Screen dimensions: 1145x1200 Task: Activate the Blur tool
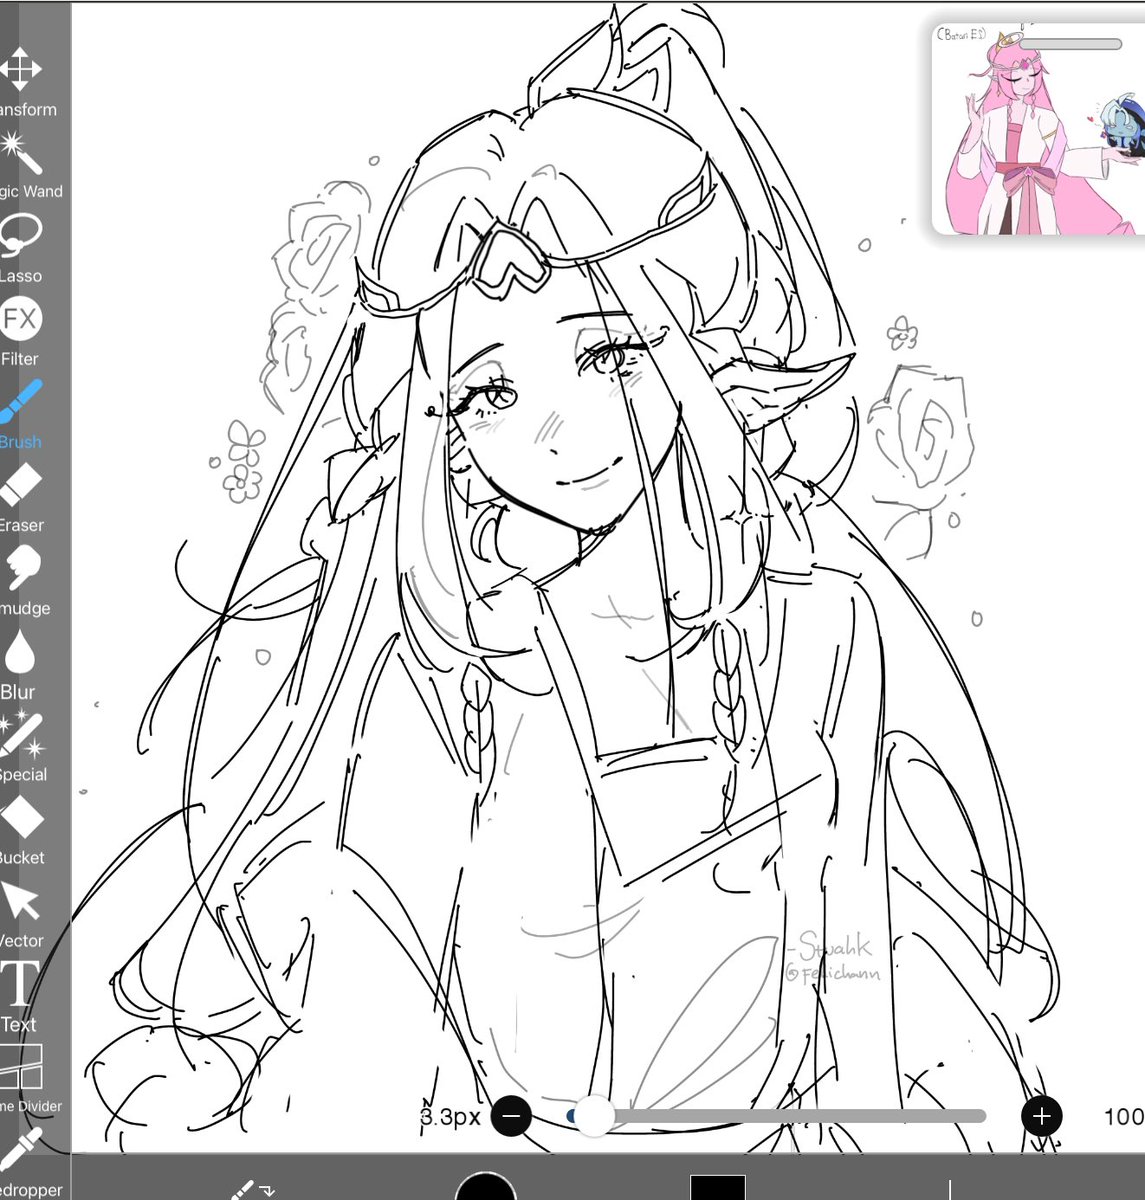tap(22, 653)
